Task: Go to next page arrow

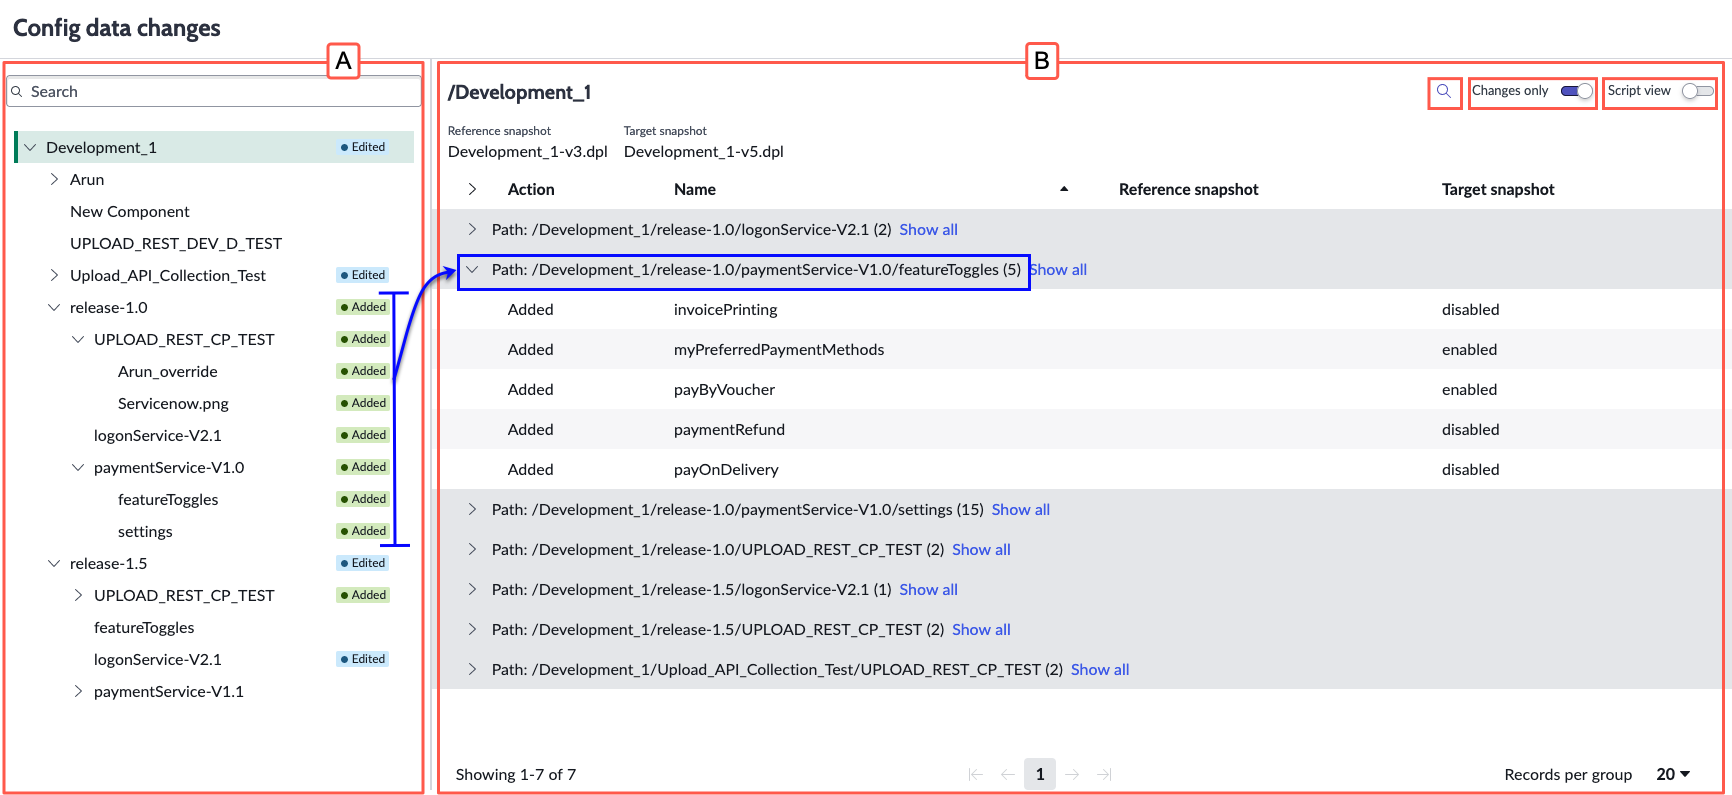Action: (1072, 774)
